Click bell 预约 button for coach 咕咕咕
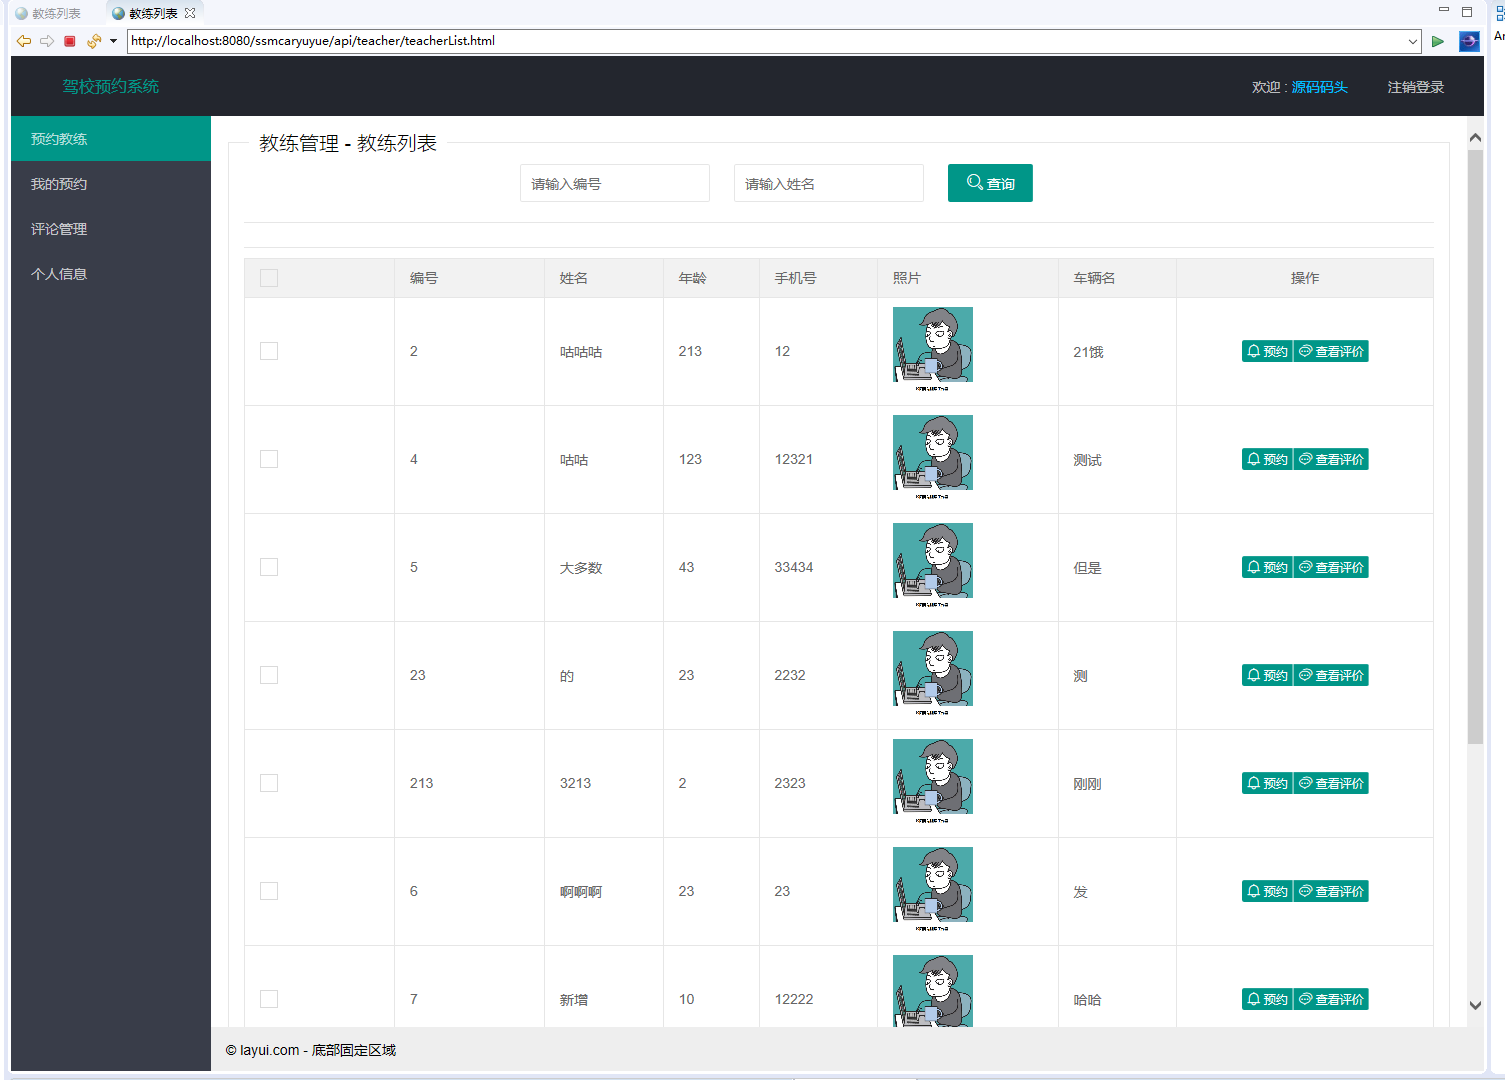 point(1267,351)
